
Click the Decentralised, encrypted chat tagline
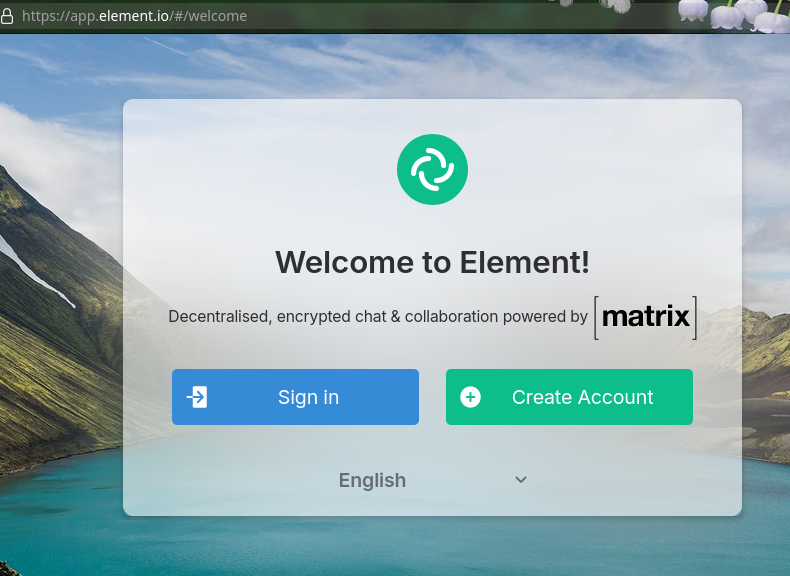[378, 316]
